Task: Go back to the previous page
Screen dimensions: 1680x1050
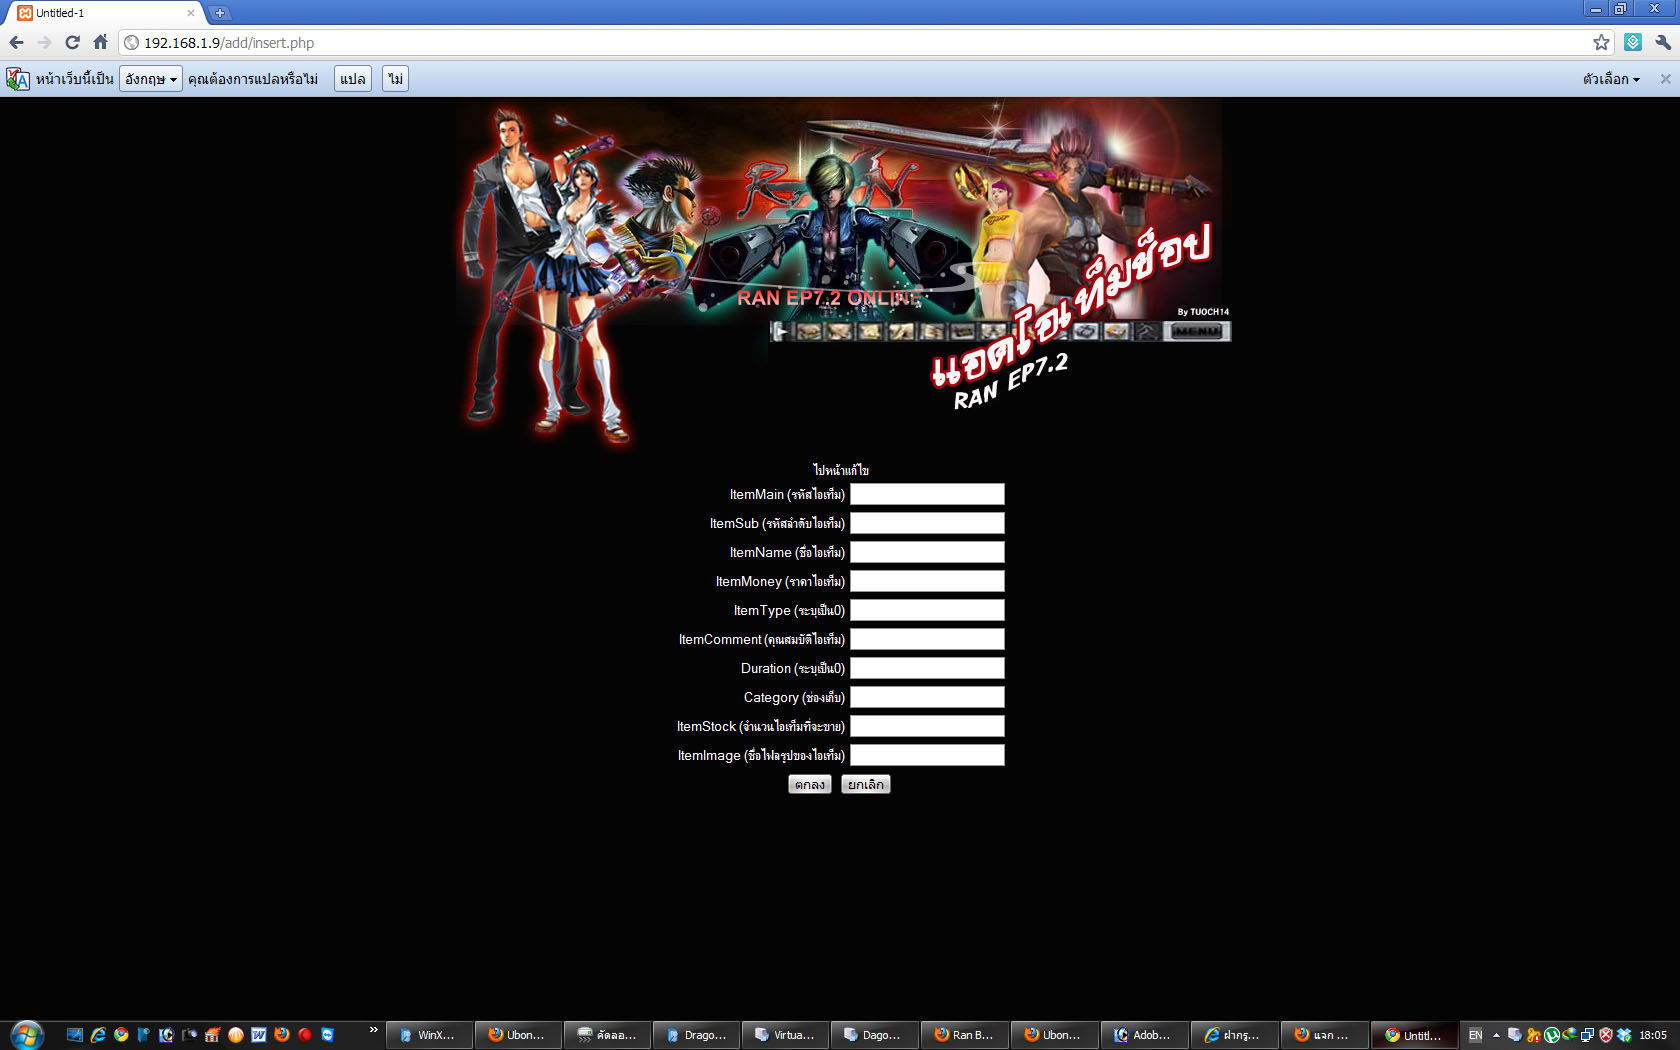Action: click(16, 42)
